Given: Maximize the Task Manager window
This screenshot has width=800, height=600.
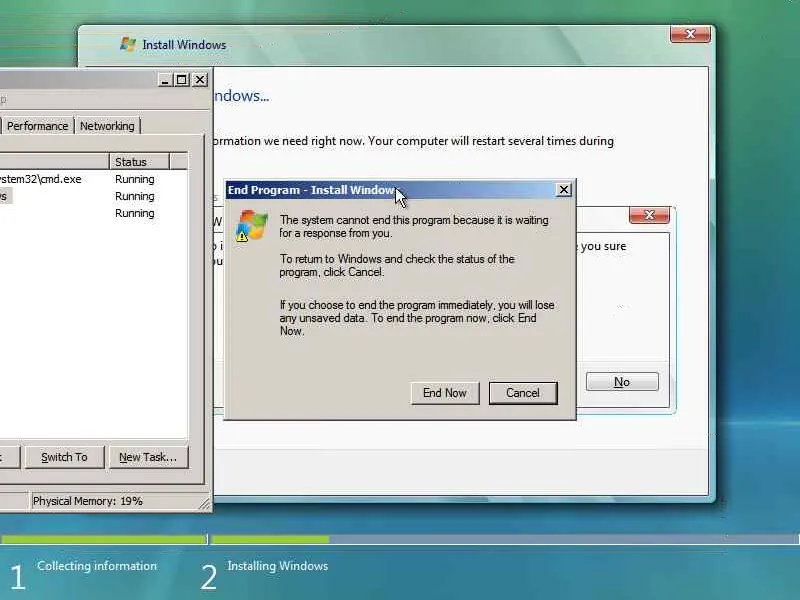Looking at the screenshot, I should coord(182,80).
